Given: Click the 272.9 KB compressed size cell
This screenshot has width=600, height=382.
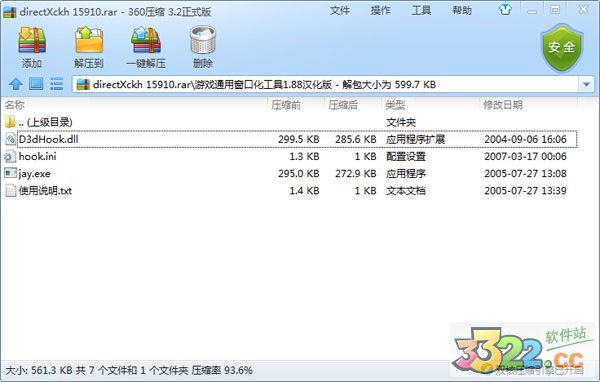Looking at the screenshot, I should coord(355,174).
